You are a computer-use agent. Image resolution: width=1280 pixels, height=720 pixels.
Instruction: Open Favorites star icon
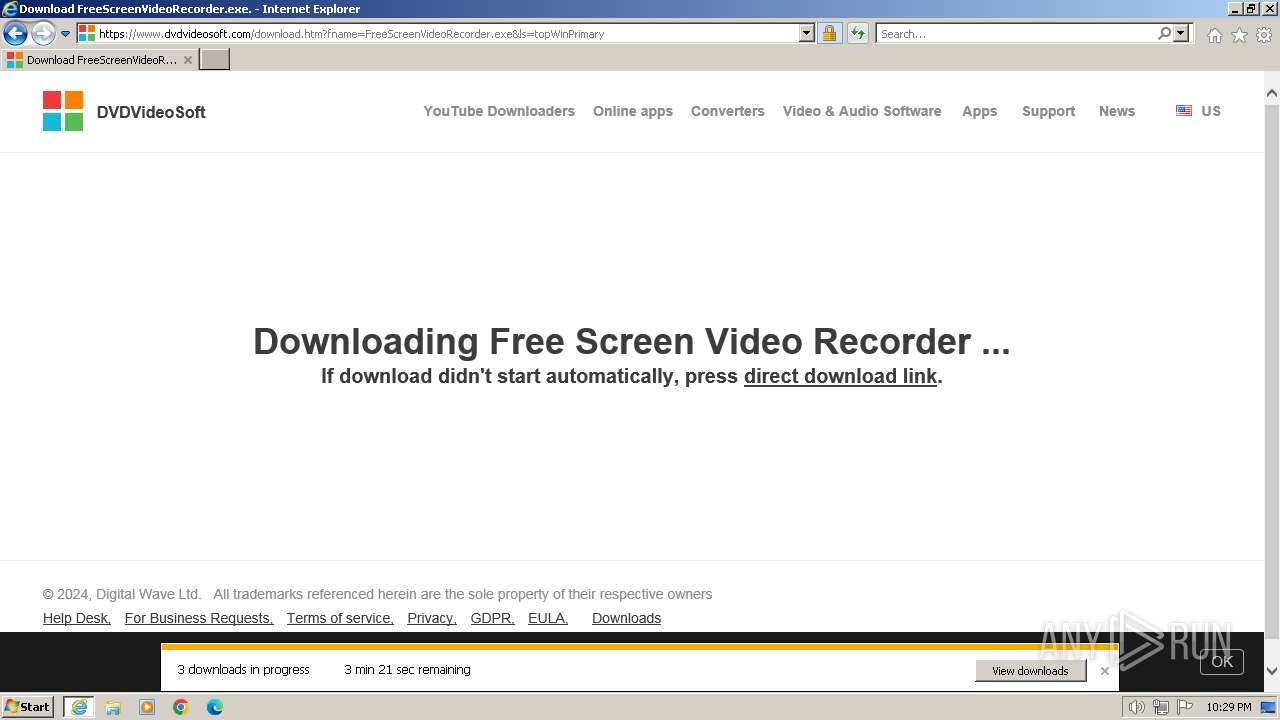tap(1239, 35)
